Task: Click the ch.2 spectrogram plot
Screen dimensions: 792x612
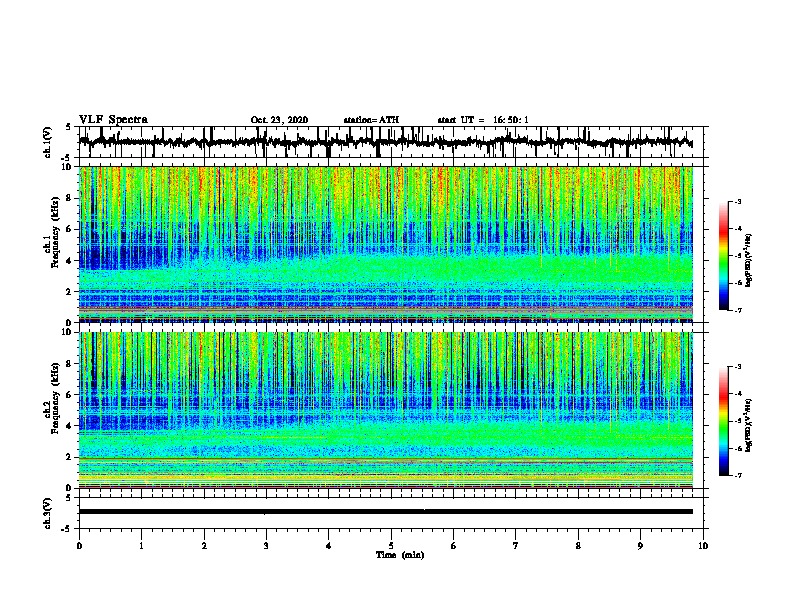Action: pos(385,410)
